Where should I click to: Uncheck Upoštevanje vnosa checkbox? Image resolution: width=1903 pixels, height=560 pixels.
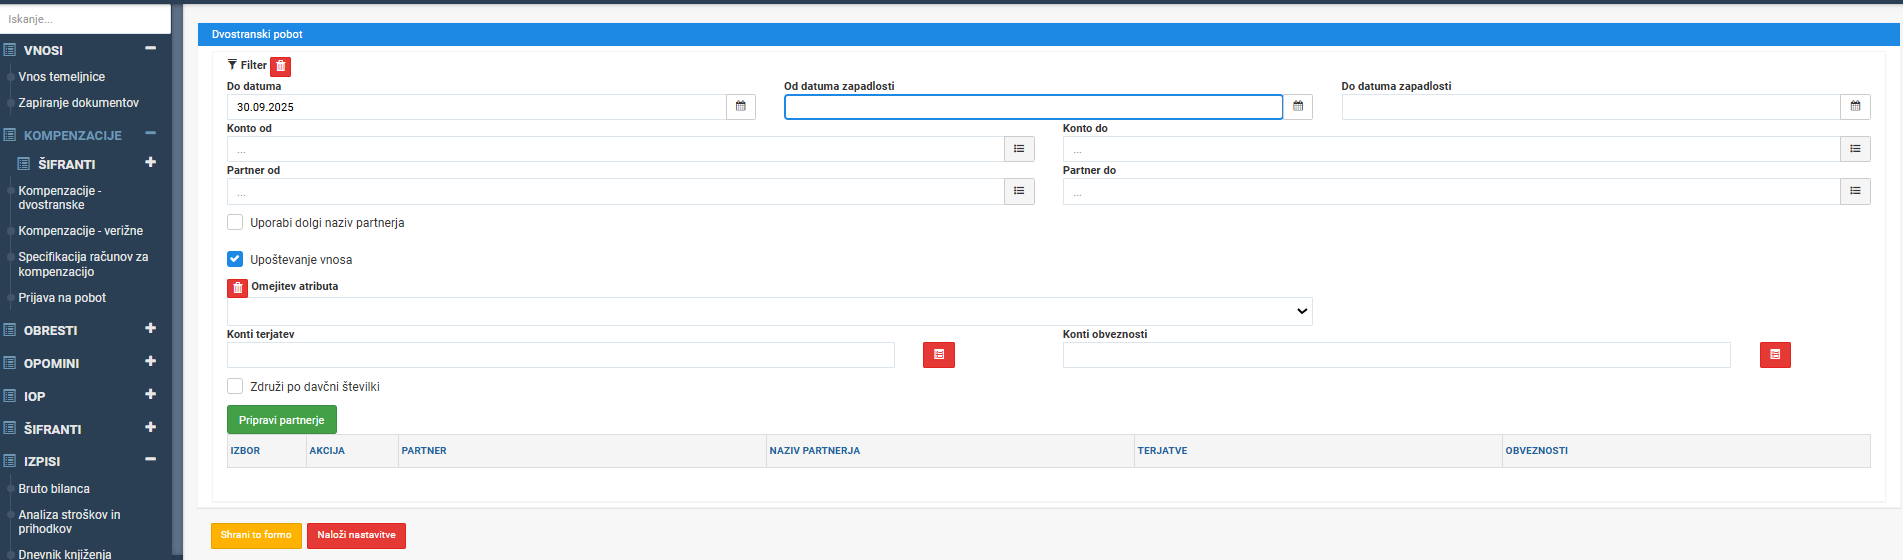(x=235, y=259)
